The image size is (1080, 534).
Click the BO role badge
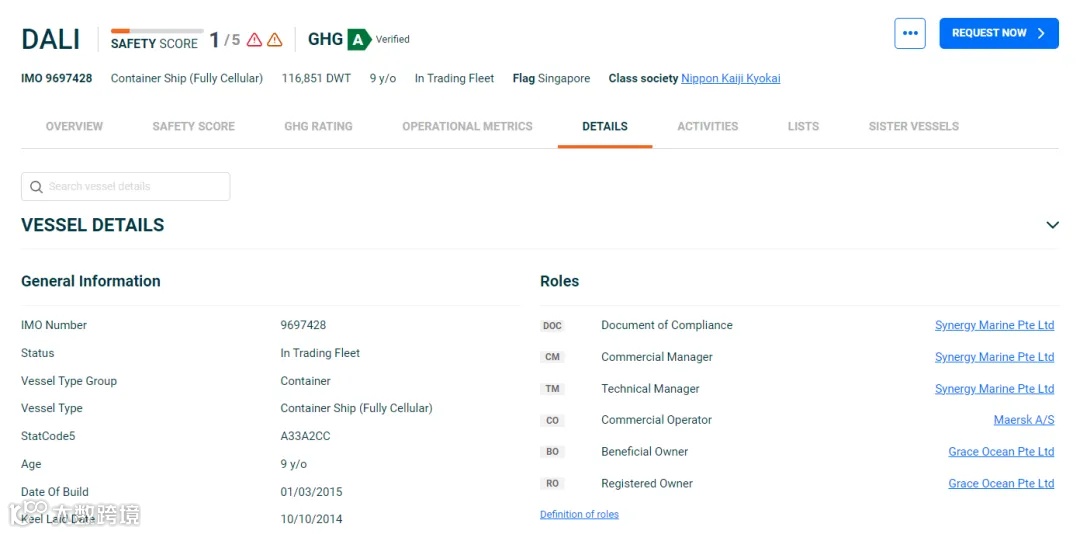point(552,452)
